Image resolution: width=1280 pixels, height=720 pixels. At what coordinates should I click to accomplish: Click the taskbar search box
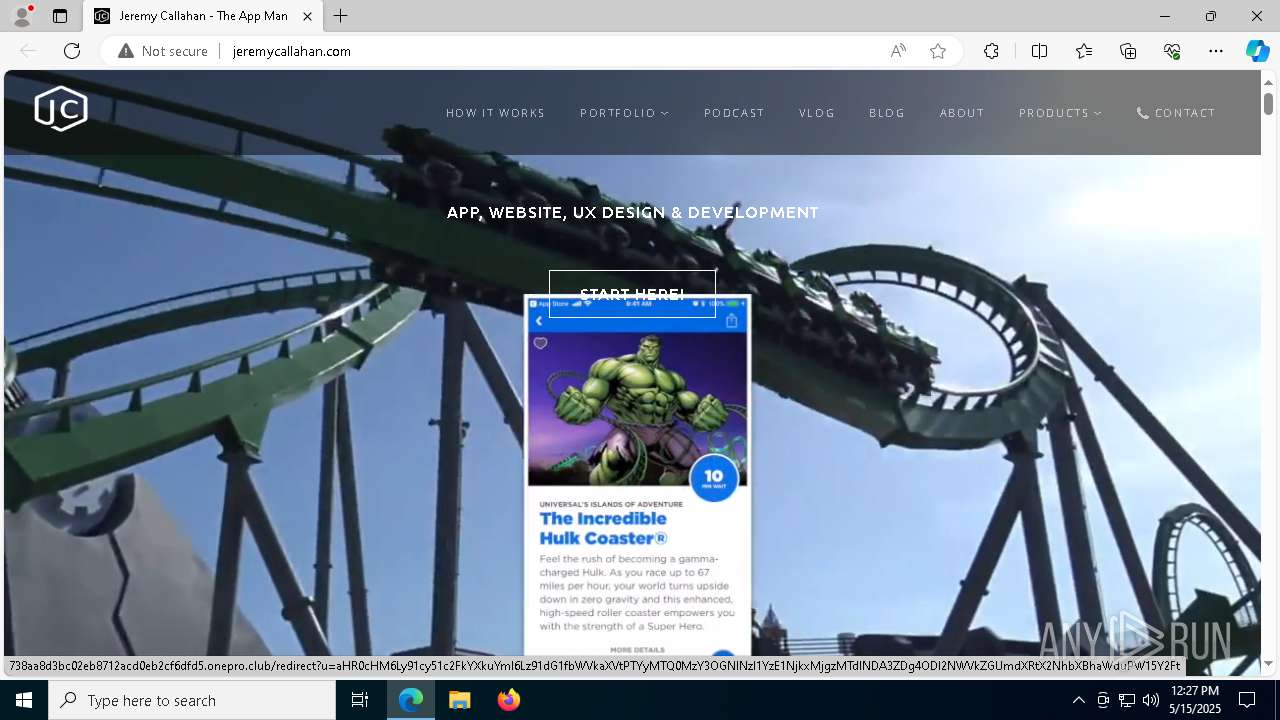192,700
